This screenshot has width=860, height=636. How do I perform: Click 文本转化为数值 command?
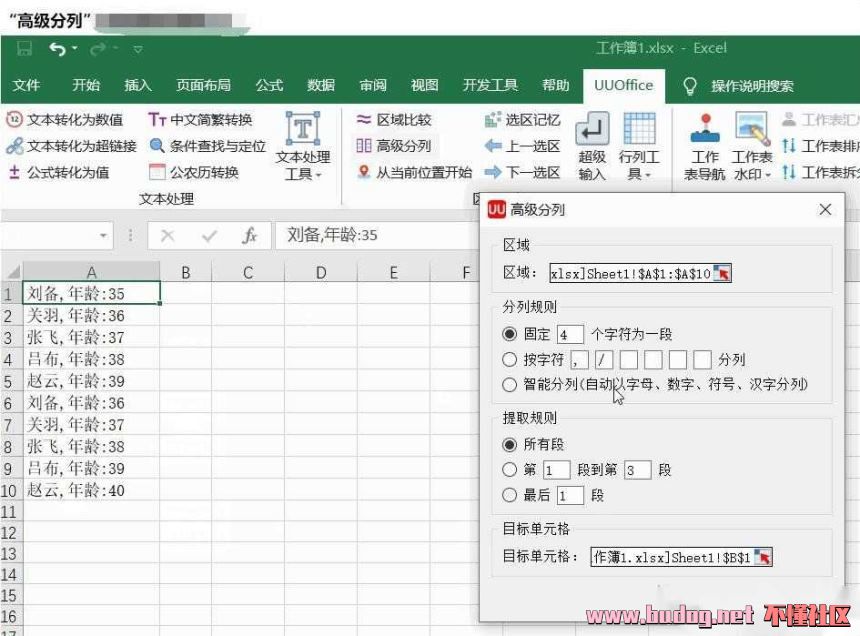point(66,120)
